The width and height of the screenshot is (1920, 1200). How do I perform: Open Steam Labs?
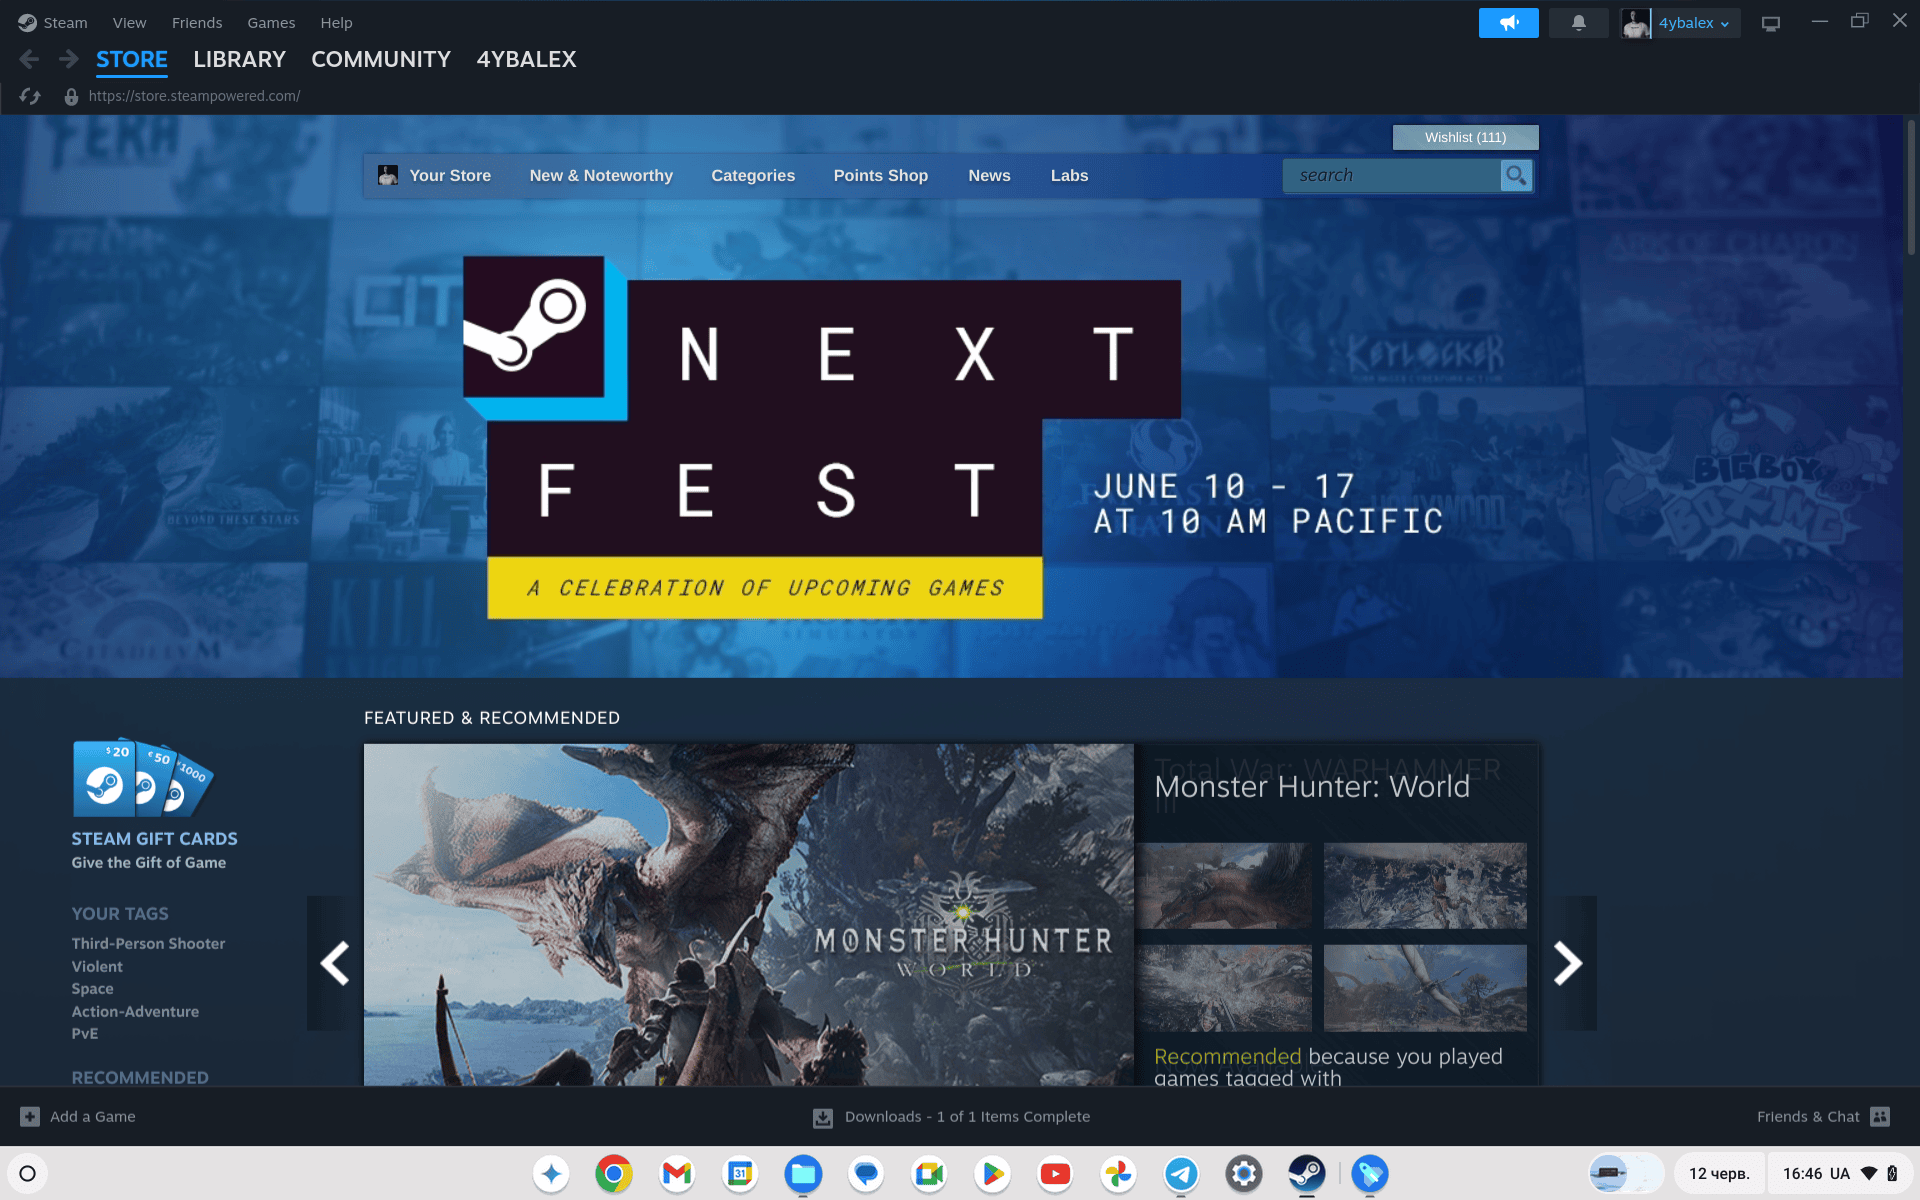1069,176
